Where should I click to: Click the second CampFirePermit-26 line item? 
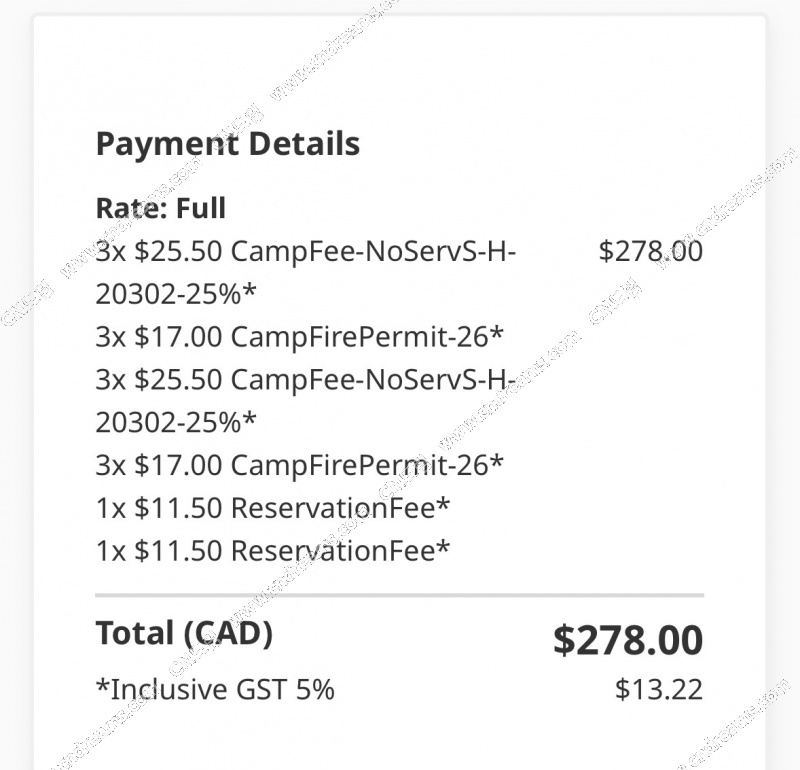(299, 465)
